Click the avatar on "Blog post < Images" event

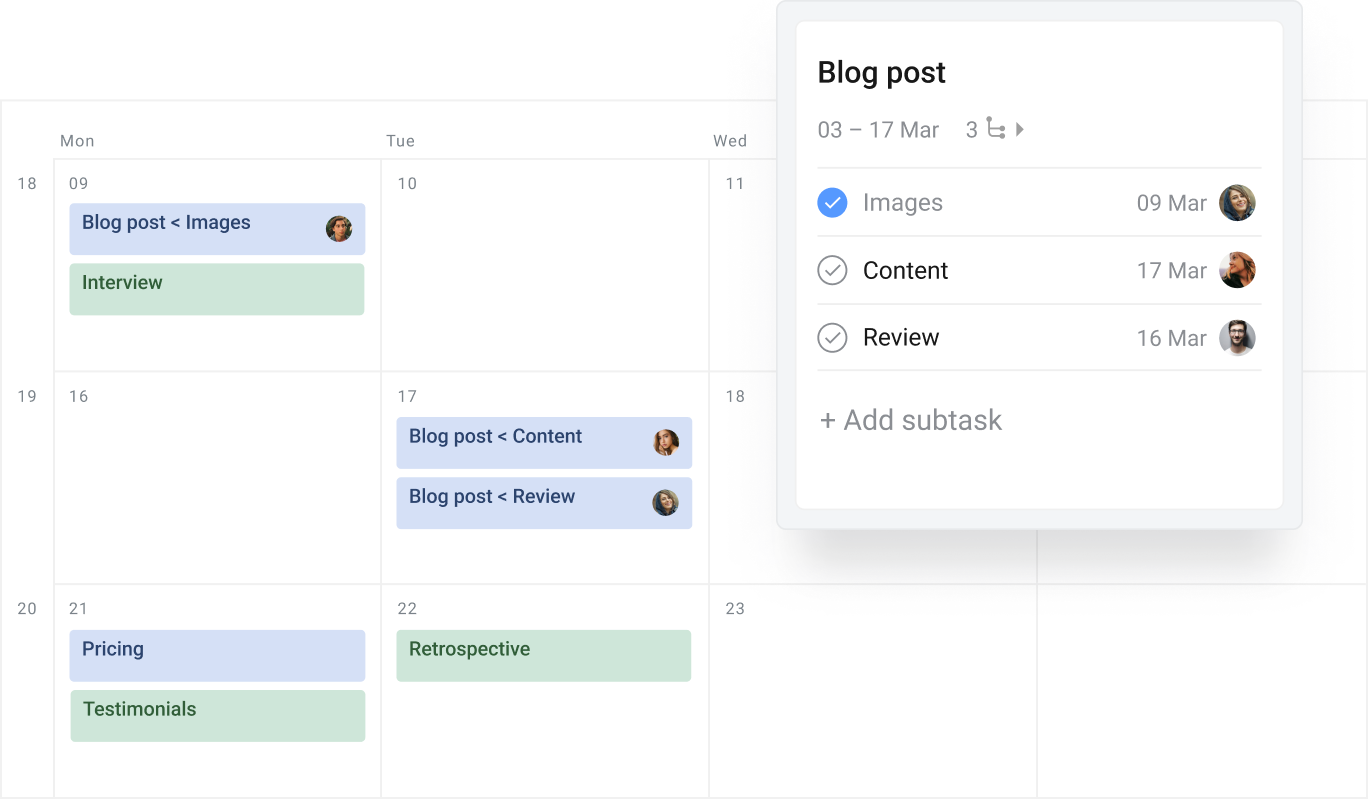point(339,228)
